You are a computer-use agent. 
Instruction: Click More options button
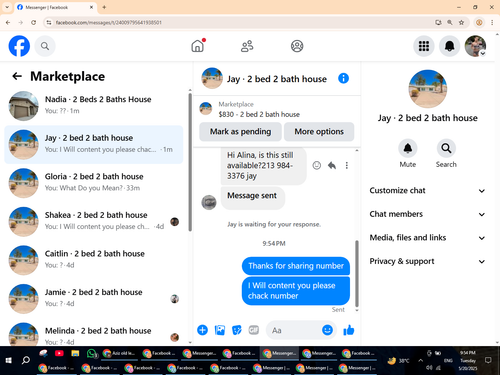tap(319, 132)
